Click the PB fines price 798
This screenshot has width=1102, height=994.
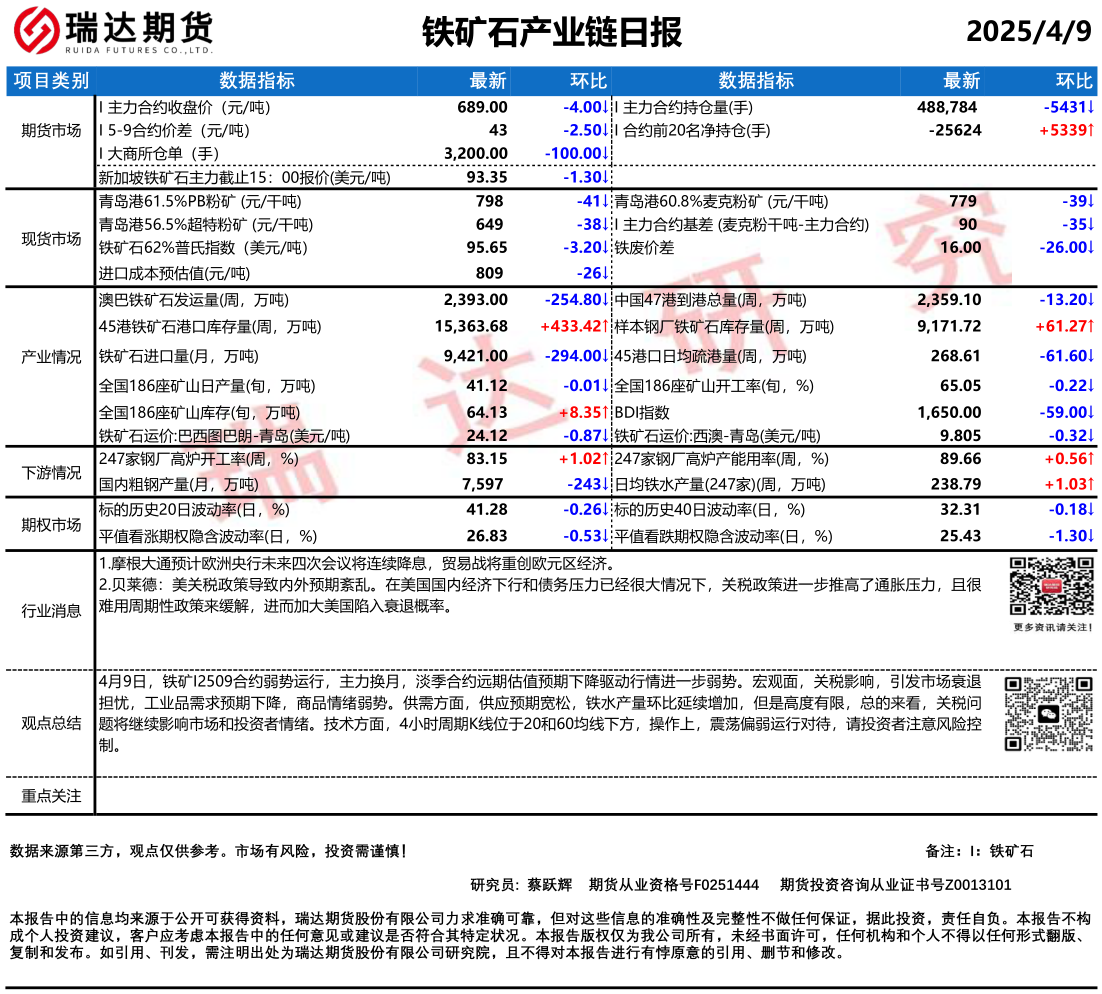(489, 202)
